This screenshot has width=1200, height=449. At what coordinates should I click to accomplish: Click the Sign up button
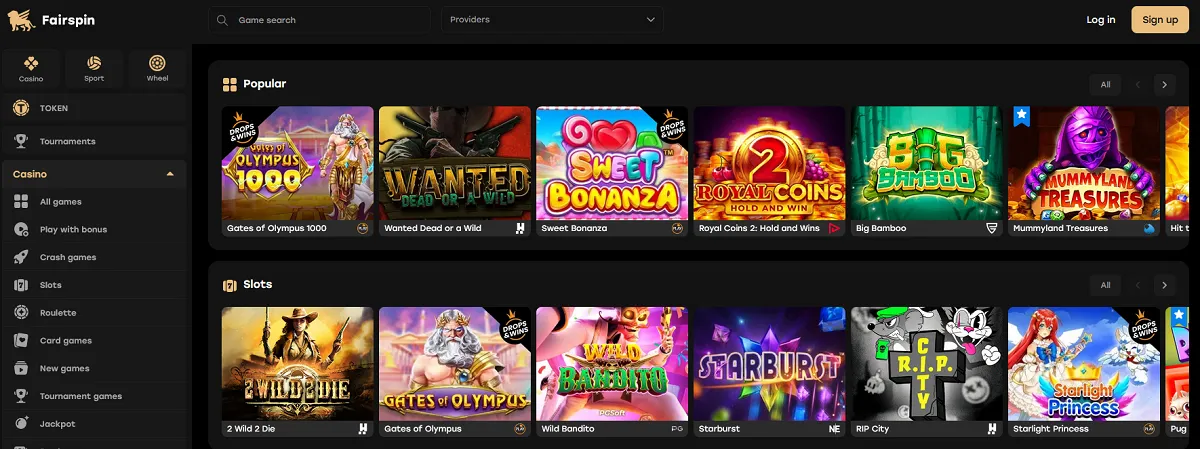click(1160, 20)
